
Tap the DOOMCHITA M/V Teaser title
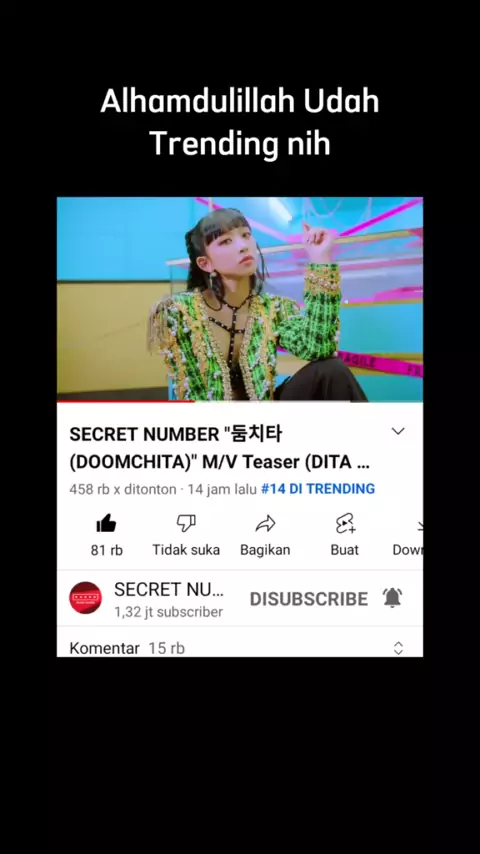click(x=220, y=448)
